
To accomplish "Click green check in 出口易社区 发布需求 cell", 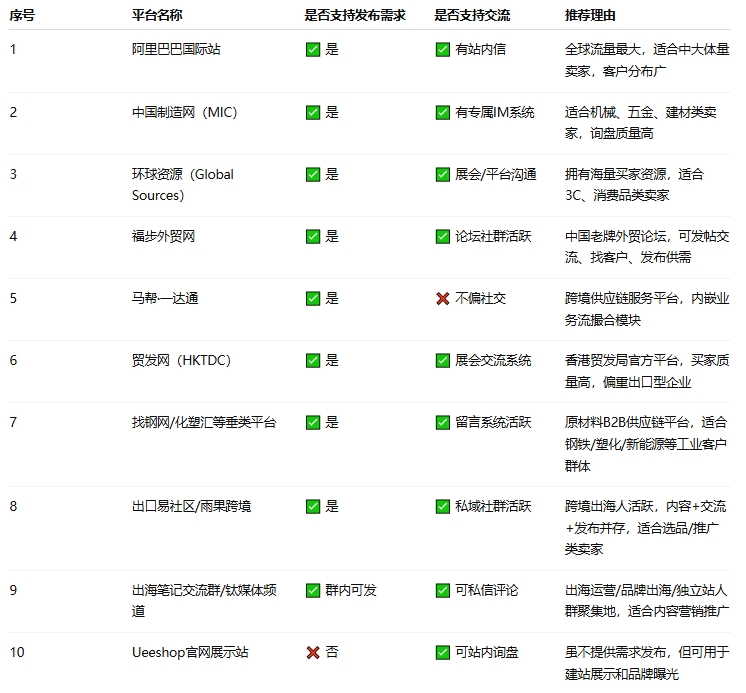I will tap(313, 507).
